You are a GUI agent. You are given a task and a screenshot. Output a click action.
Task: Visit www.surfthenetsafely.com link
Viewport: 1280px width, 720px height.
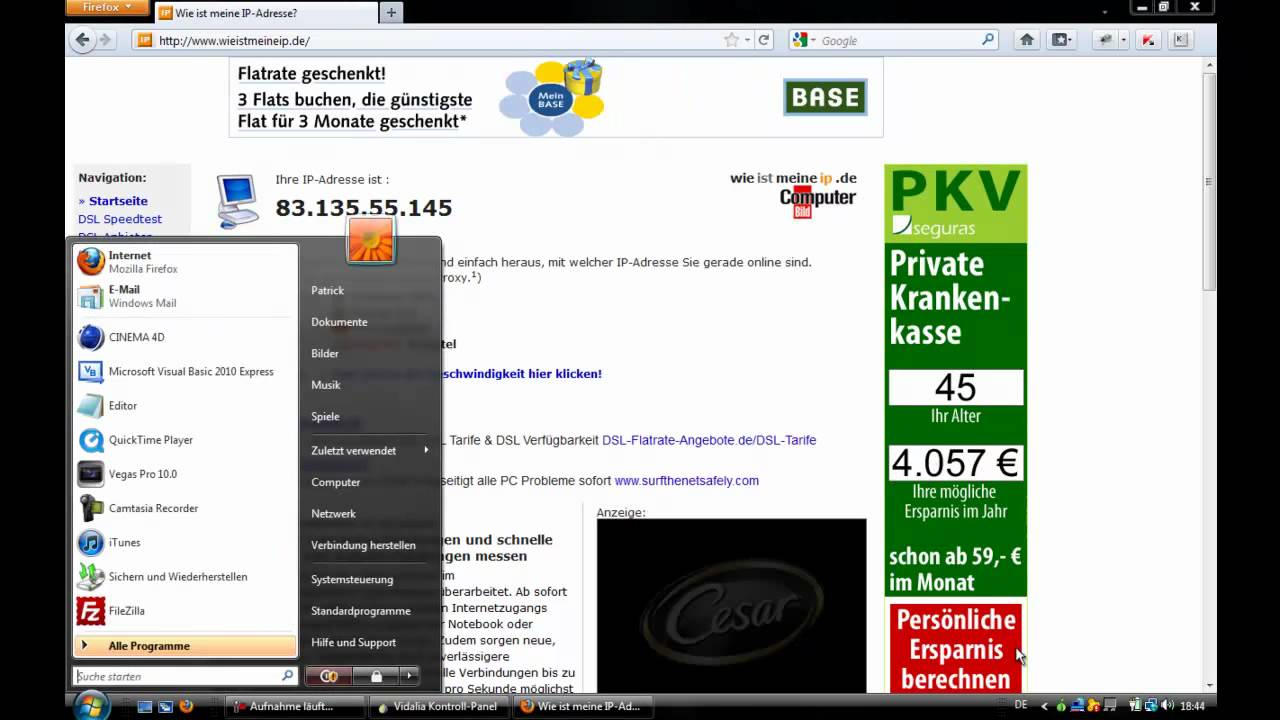coord(686,481)
